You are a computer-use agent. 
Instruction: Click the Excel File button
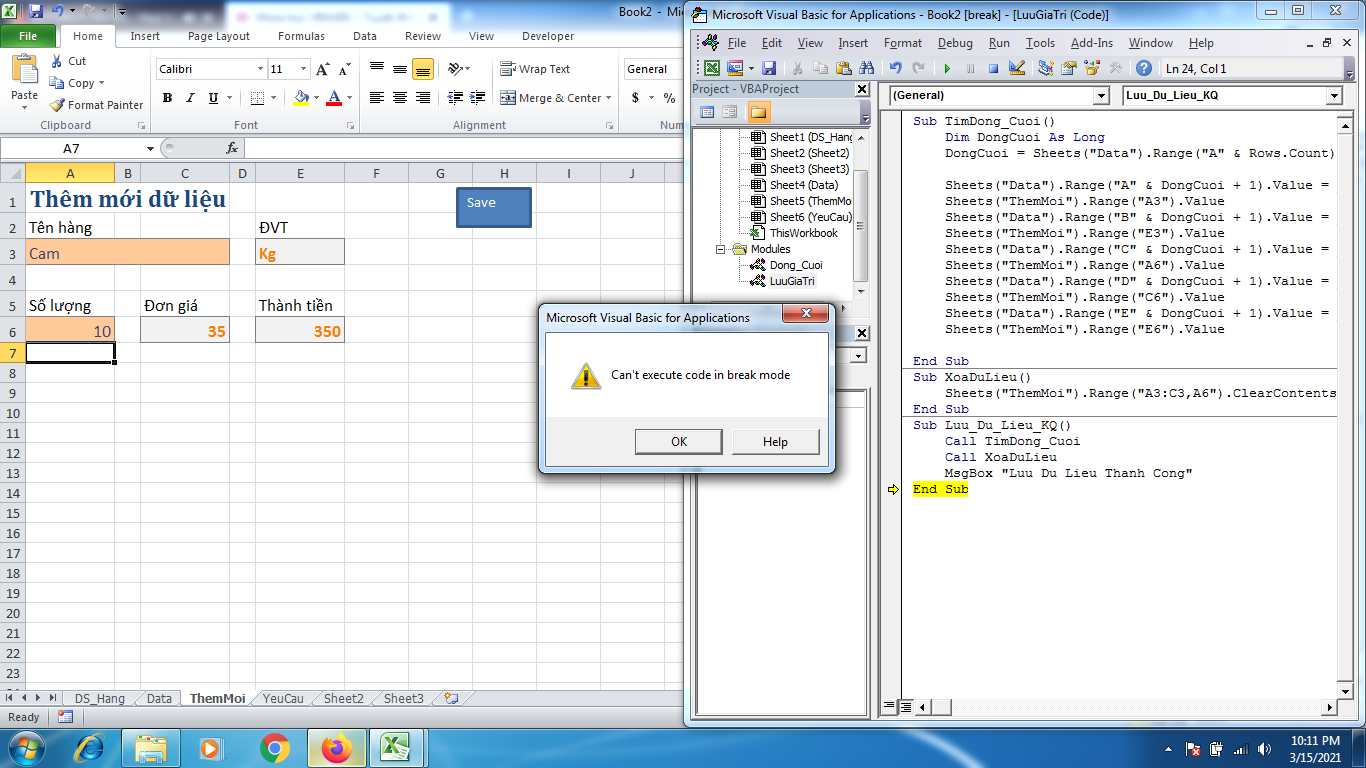(x=28, y=36)
